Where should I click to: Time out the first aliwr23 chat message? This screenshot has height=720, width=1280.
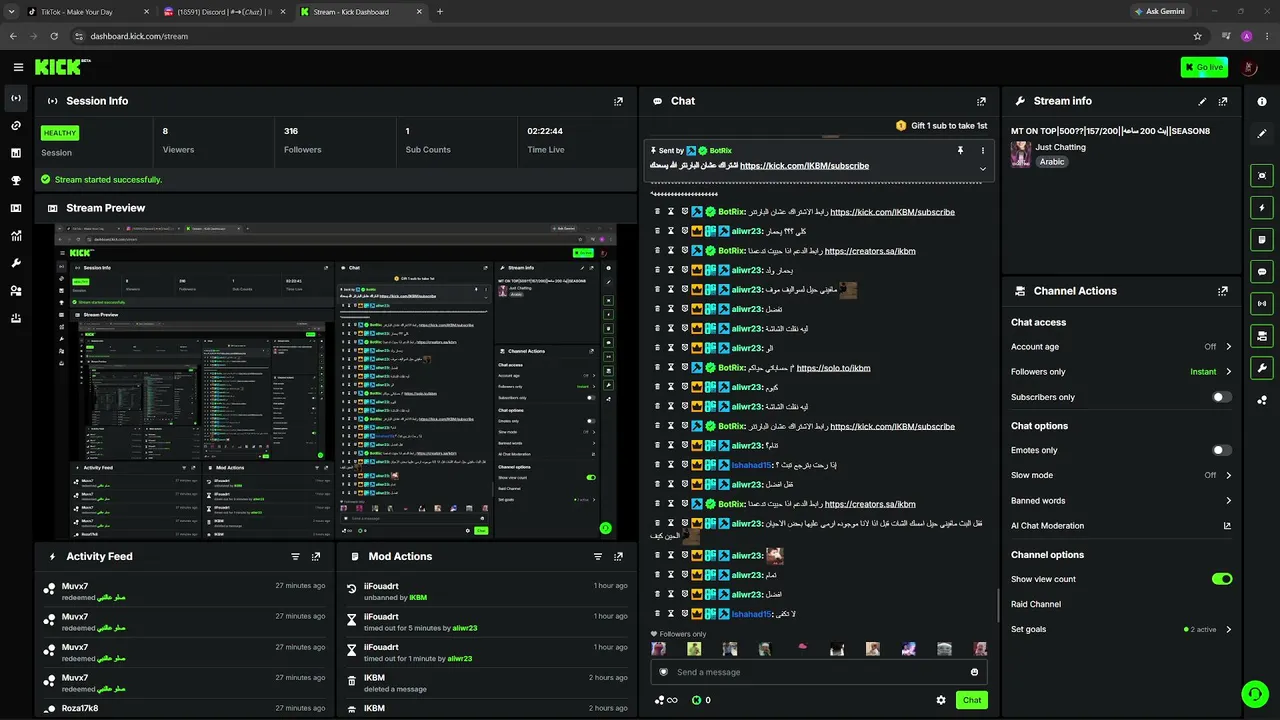[671, 231]
